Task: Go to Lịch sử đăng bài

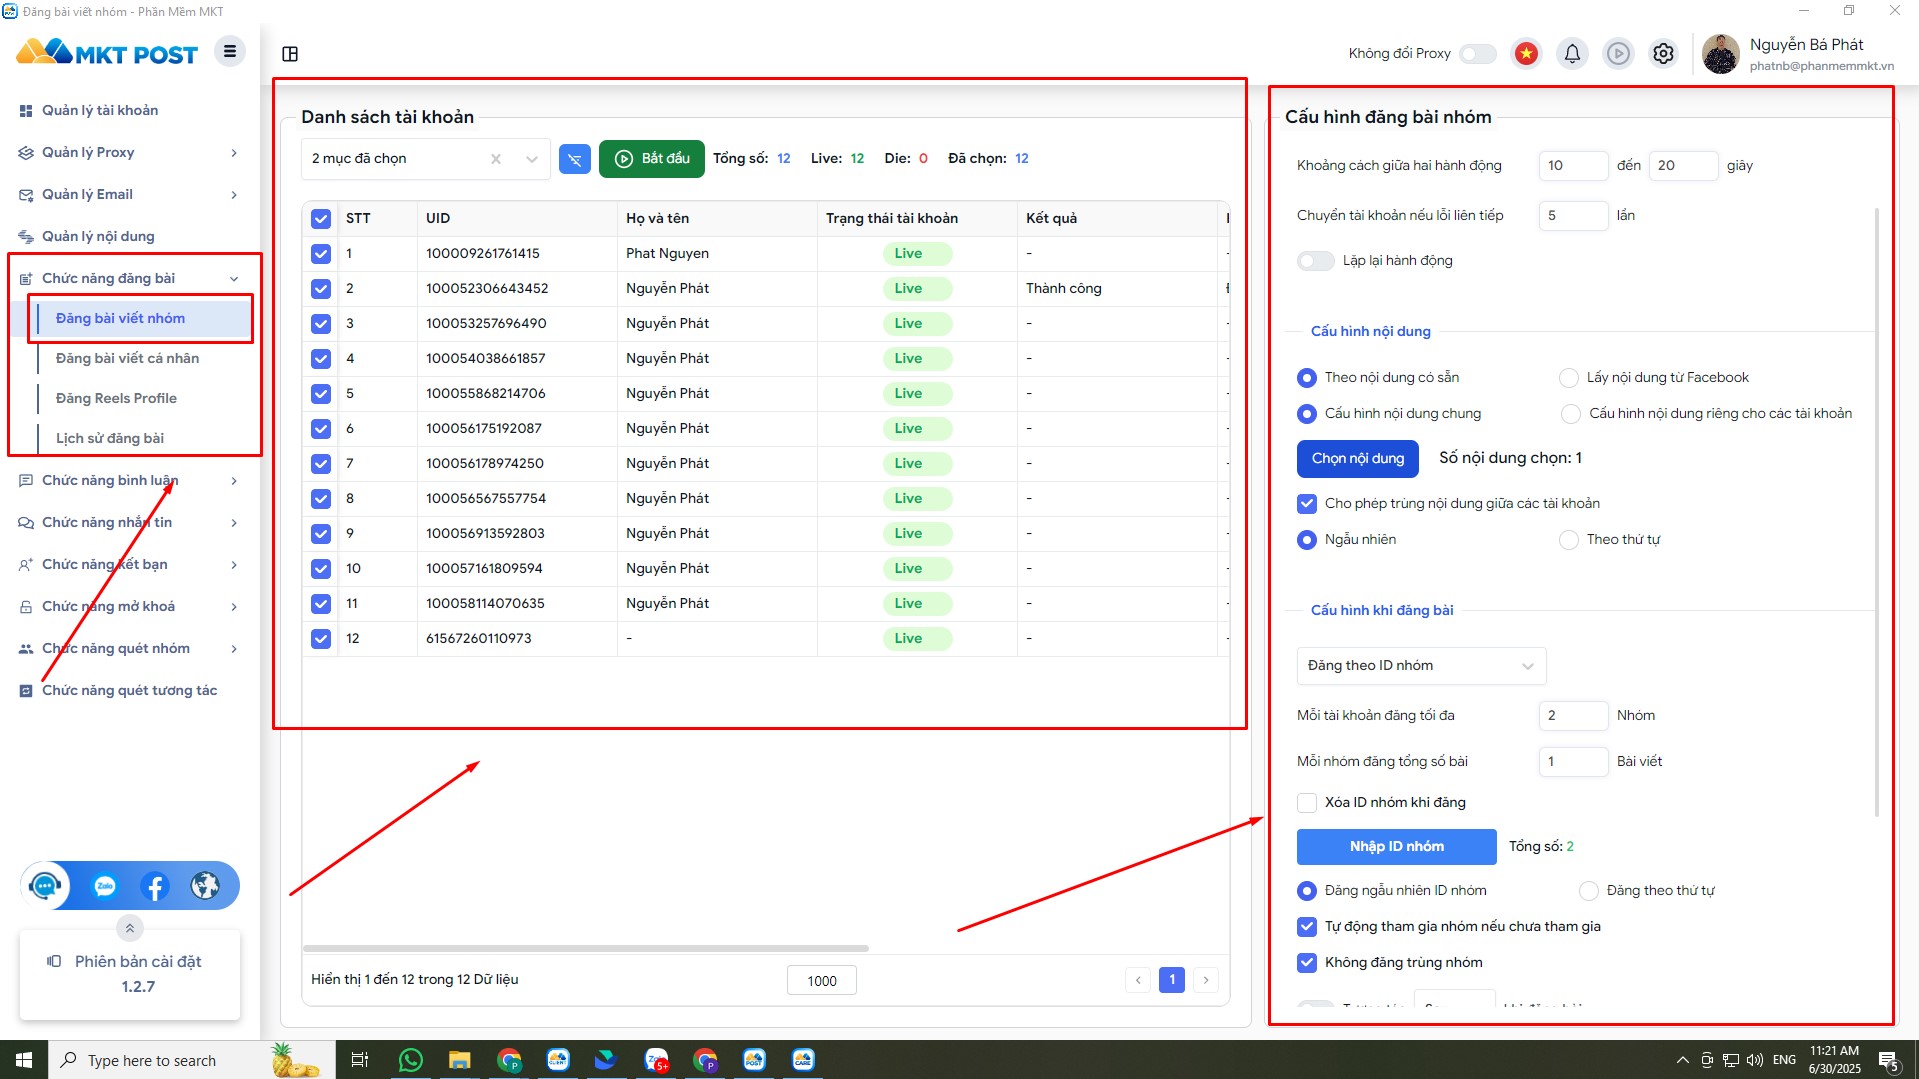Action: tap(110, 439)
